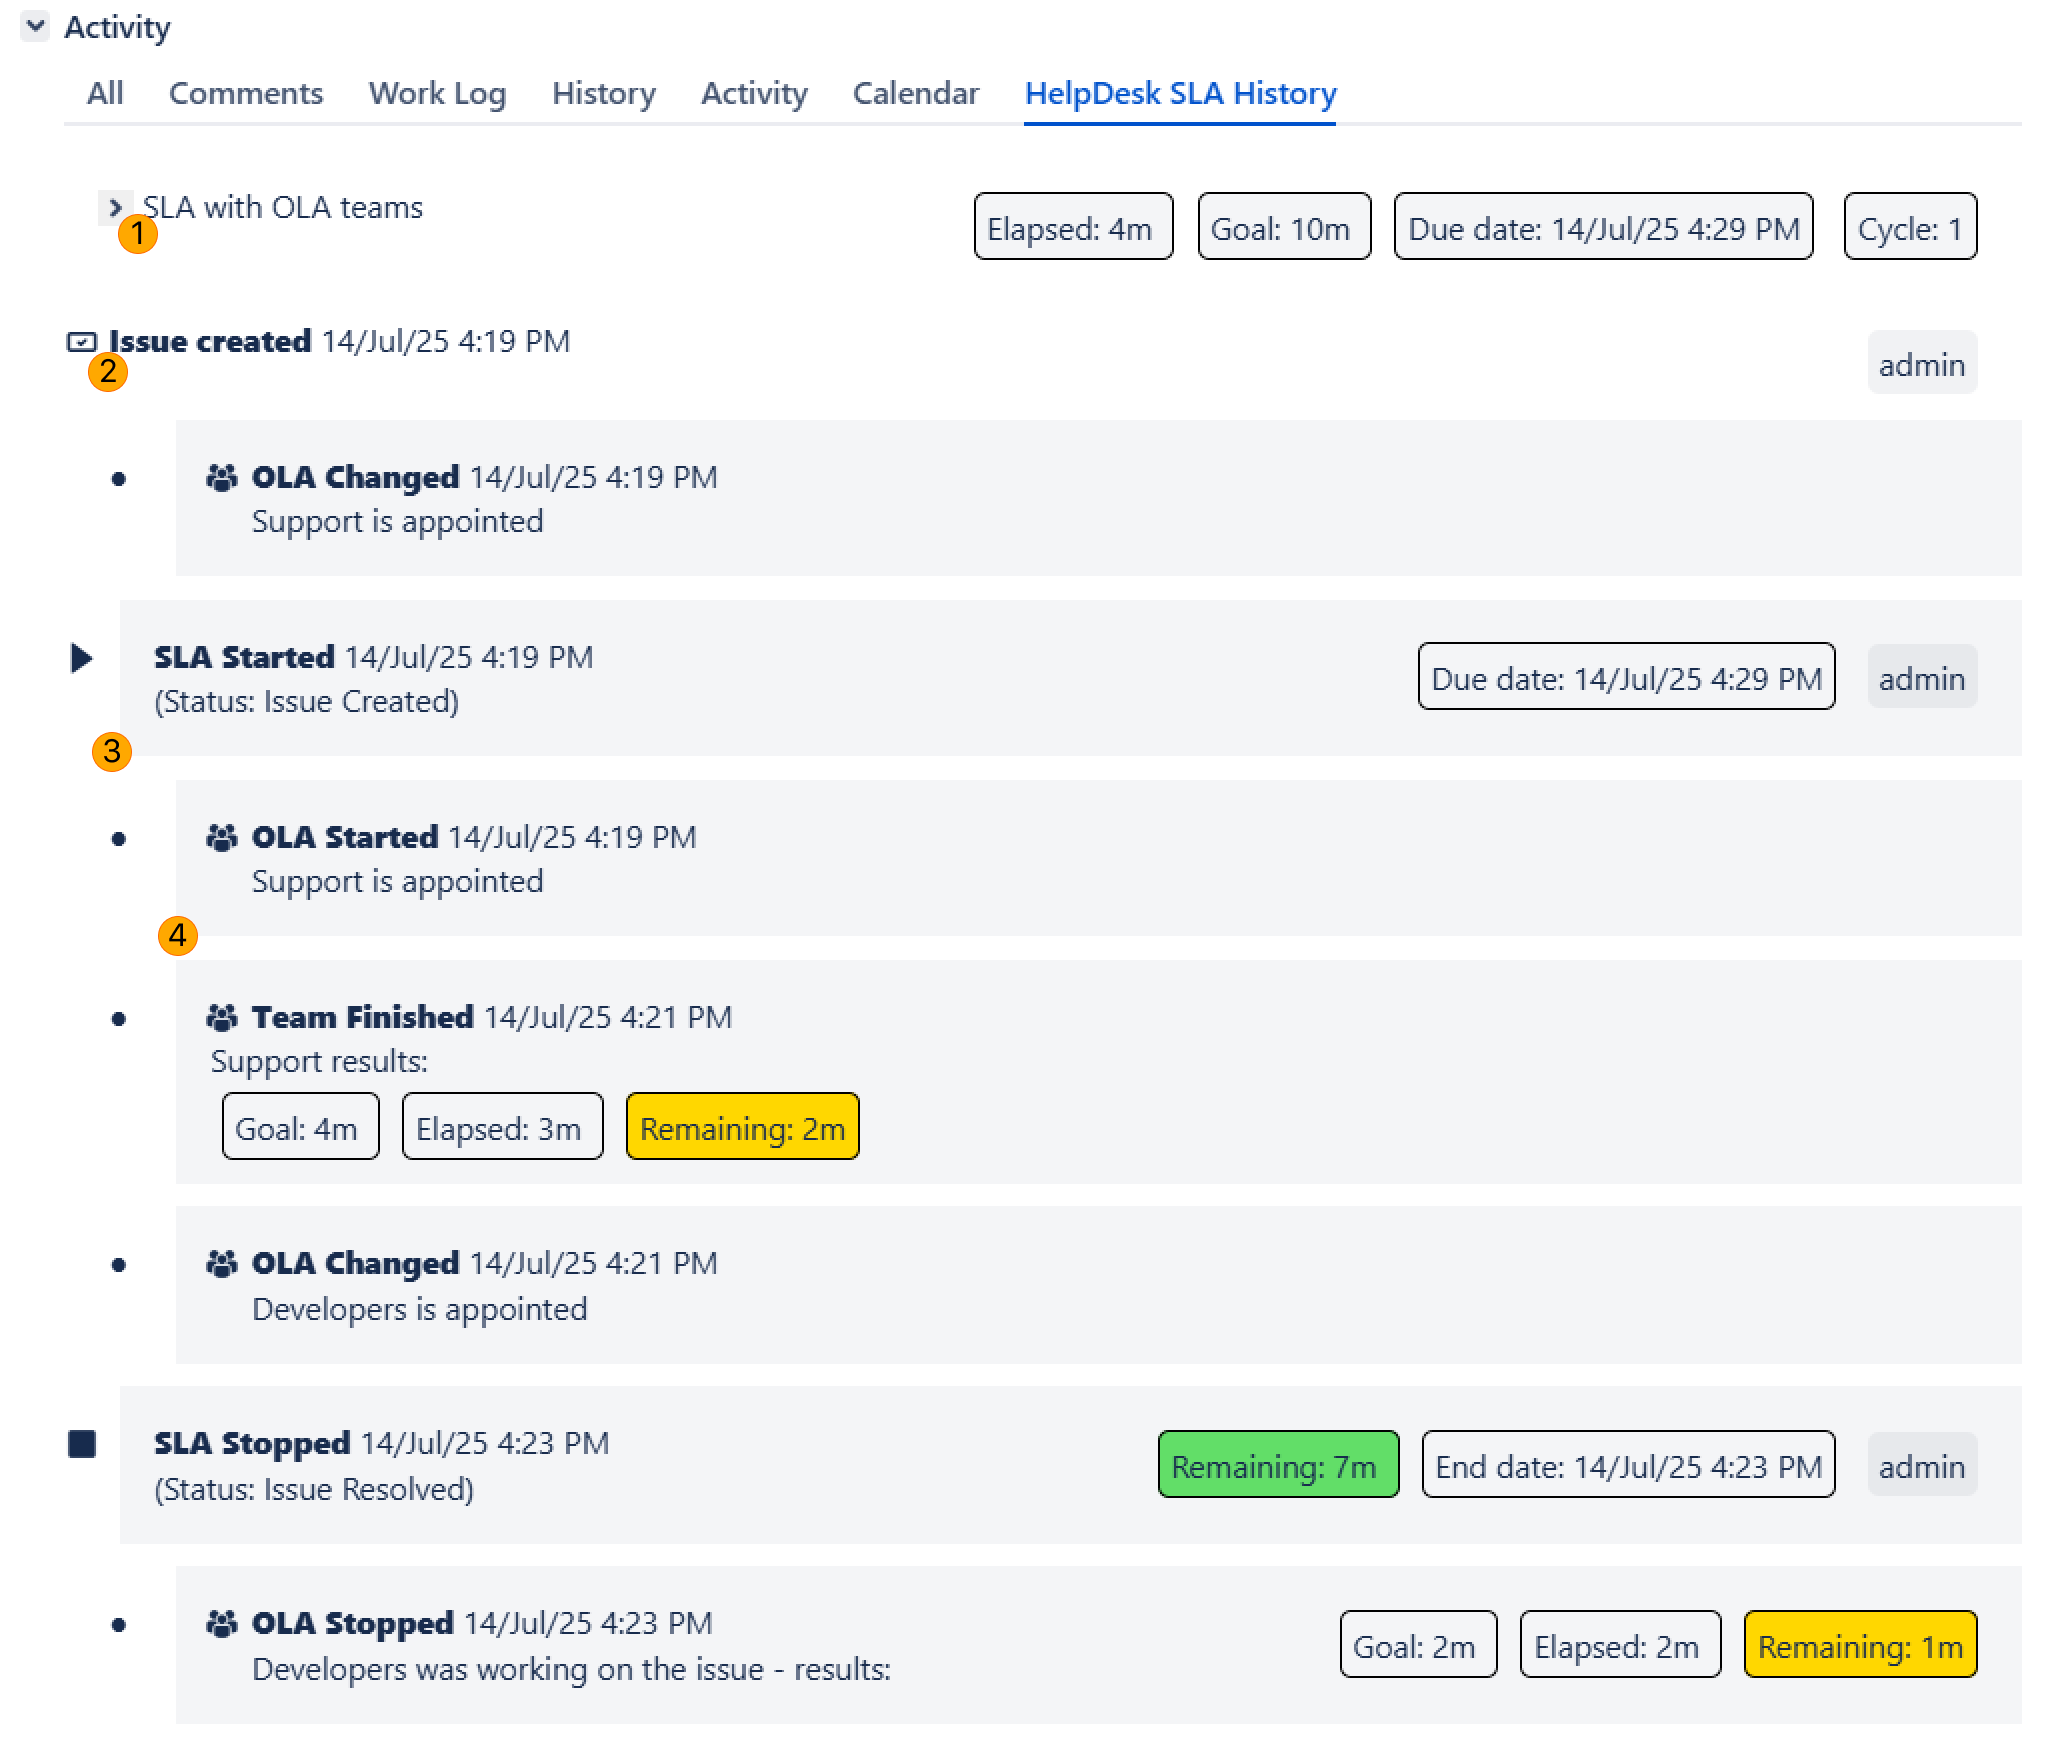Image resolution: width=2050 pixels, height=1740 pixels.
Task: Switch to the Comments tab
Action: point(246,94)
